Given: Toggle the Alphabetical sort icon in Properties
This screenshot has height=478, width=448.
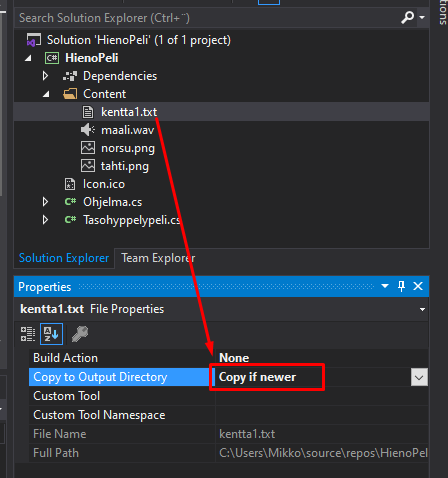Looking at the screenshot, I should [51, 334].
